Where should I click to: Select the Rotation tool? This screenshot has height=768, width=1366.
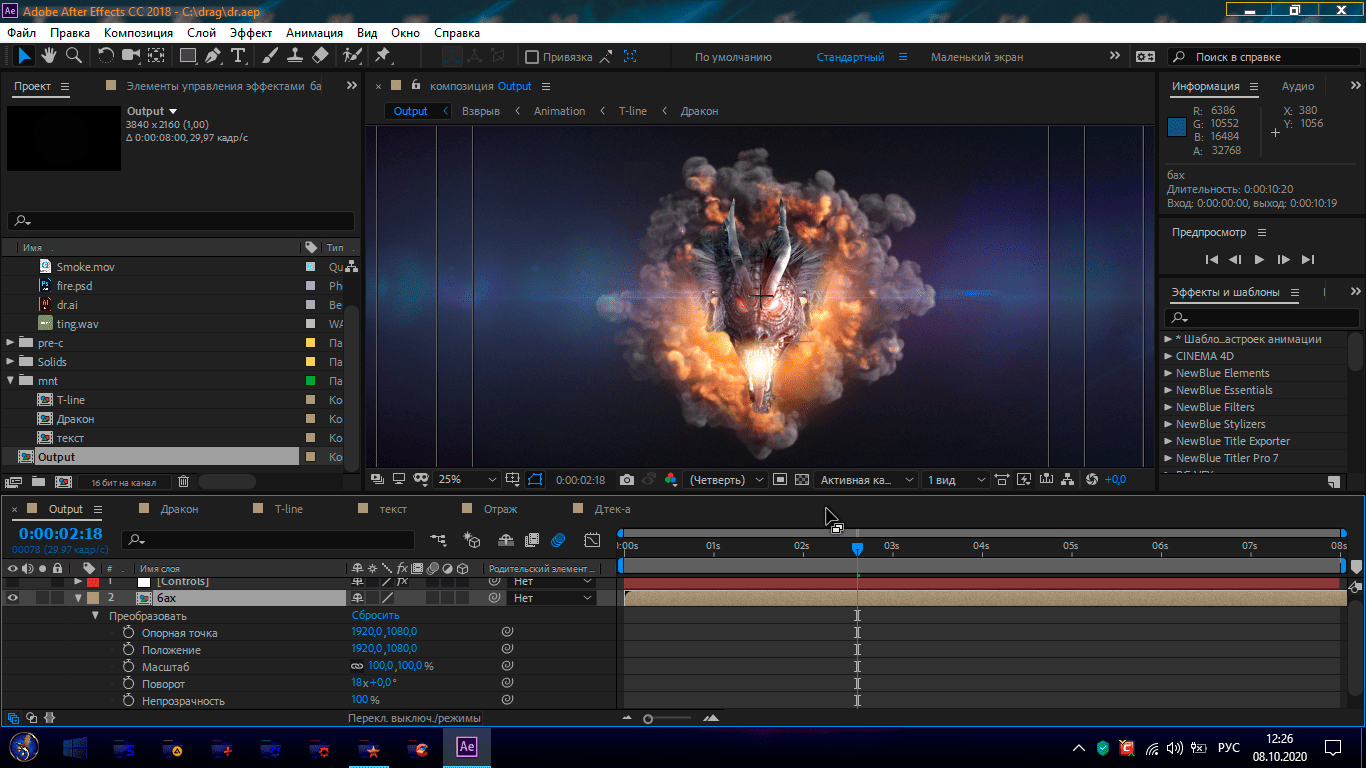pyautogui.click(x=106, y=56)
